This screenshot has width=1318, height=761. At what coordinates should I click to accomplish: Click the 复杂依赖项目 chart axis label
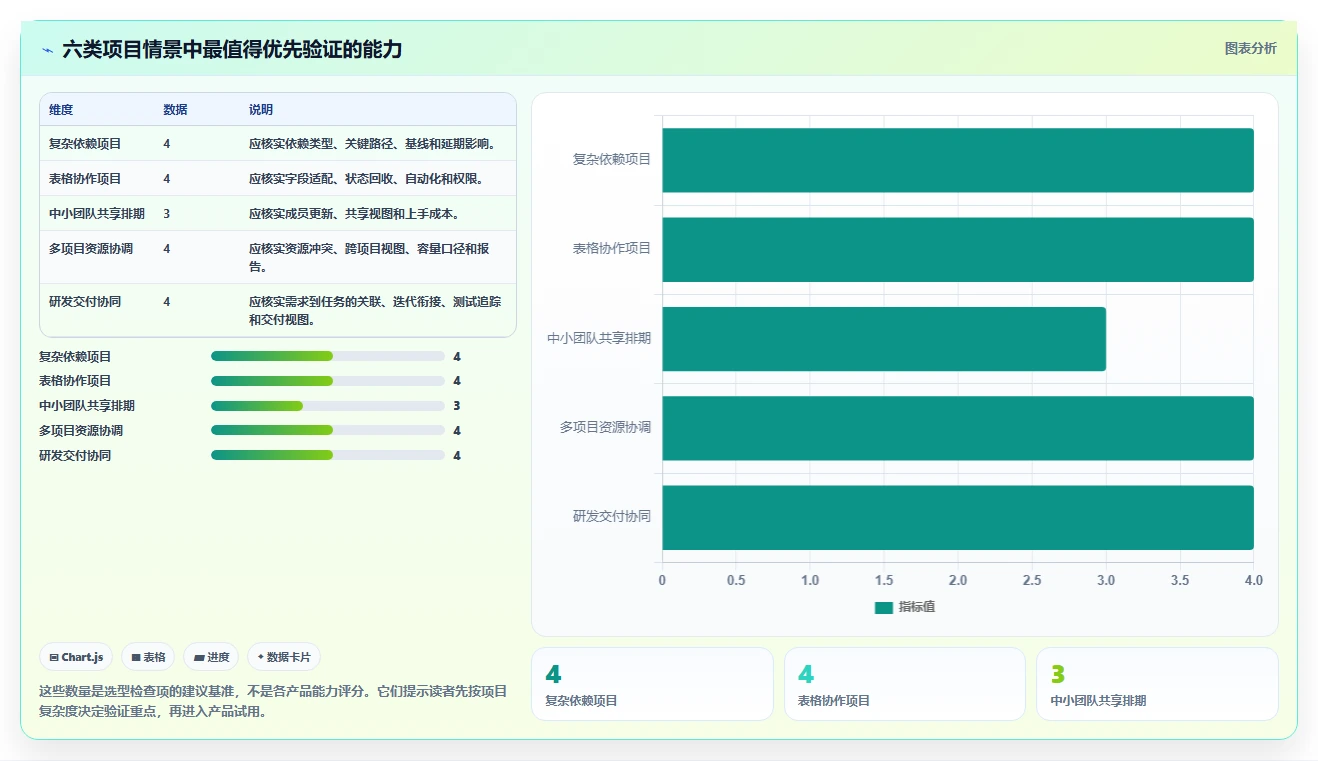coord(612,159)
